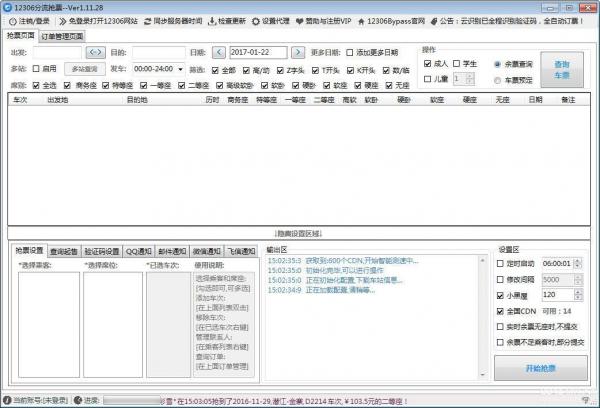The height and width of the screenshot is (408, 600).
Task: Click the 注销/登录 clock icon
Action: click(13, 21)
